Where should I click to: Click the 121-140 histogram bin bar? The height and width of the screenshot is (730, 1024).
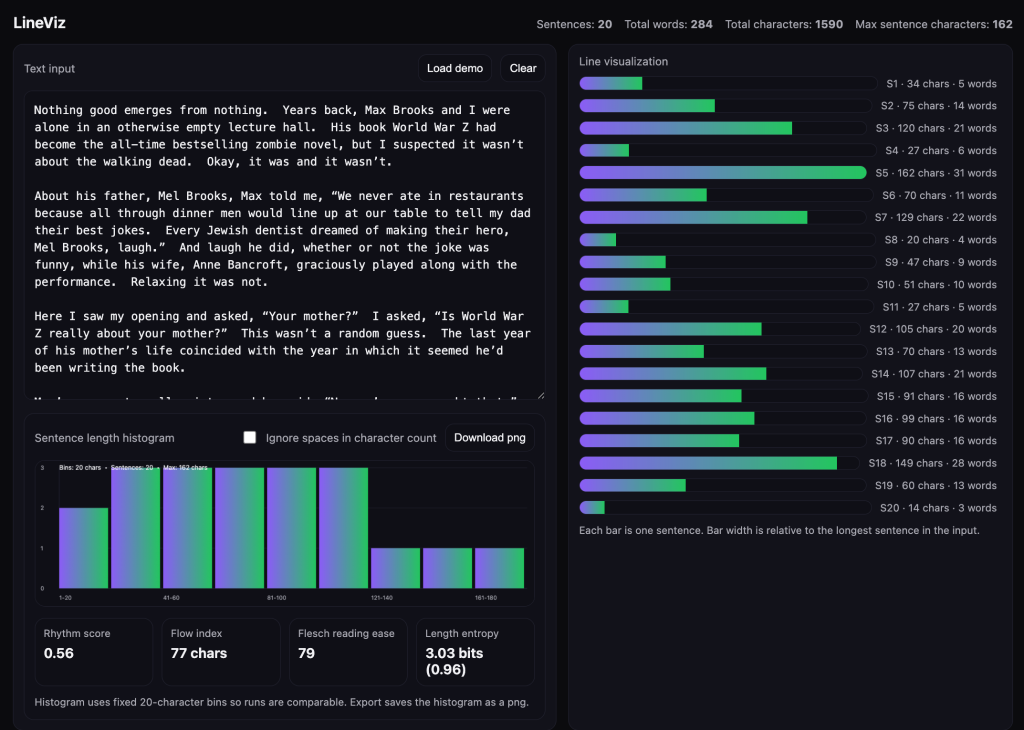(395, 568)
